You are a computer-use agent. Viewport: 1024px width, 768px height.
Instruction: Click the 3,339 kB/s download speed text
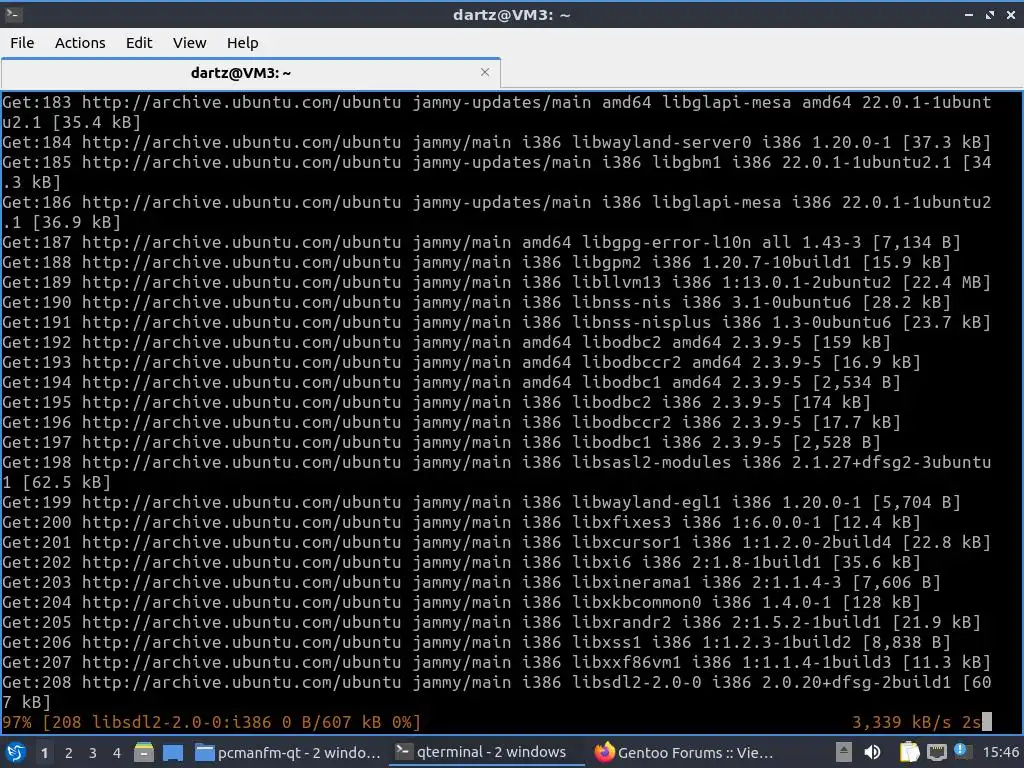[901, 722]
